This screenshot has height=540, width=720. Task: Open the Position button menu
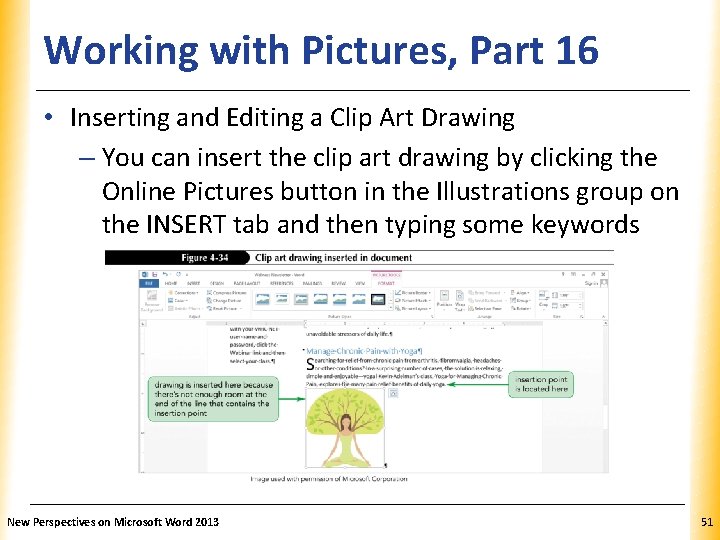444,300
